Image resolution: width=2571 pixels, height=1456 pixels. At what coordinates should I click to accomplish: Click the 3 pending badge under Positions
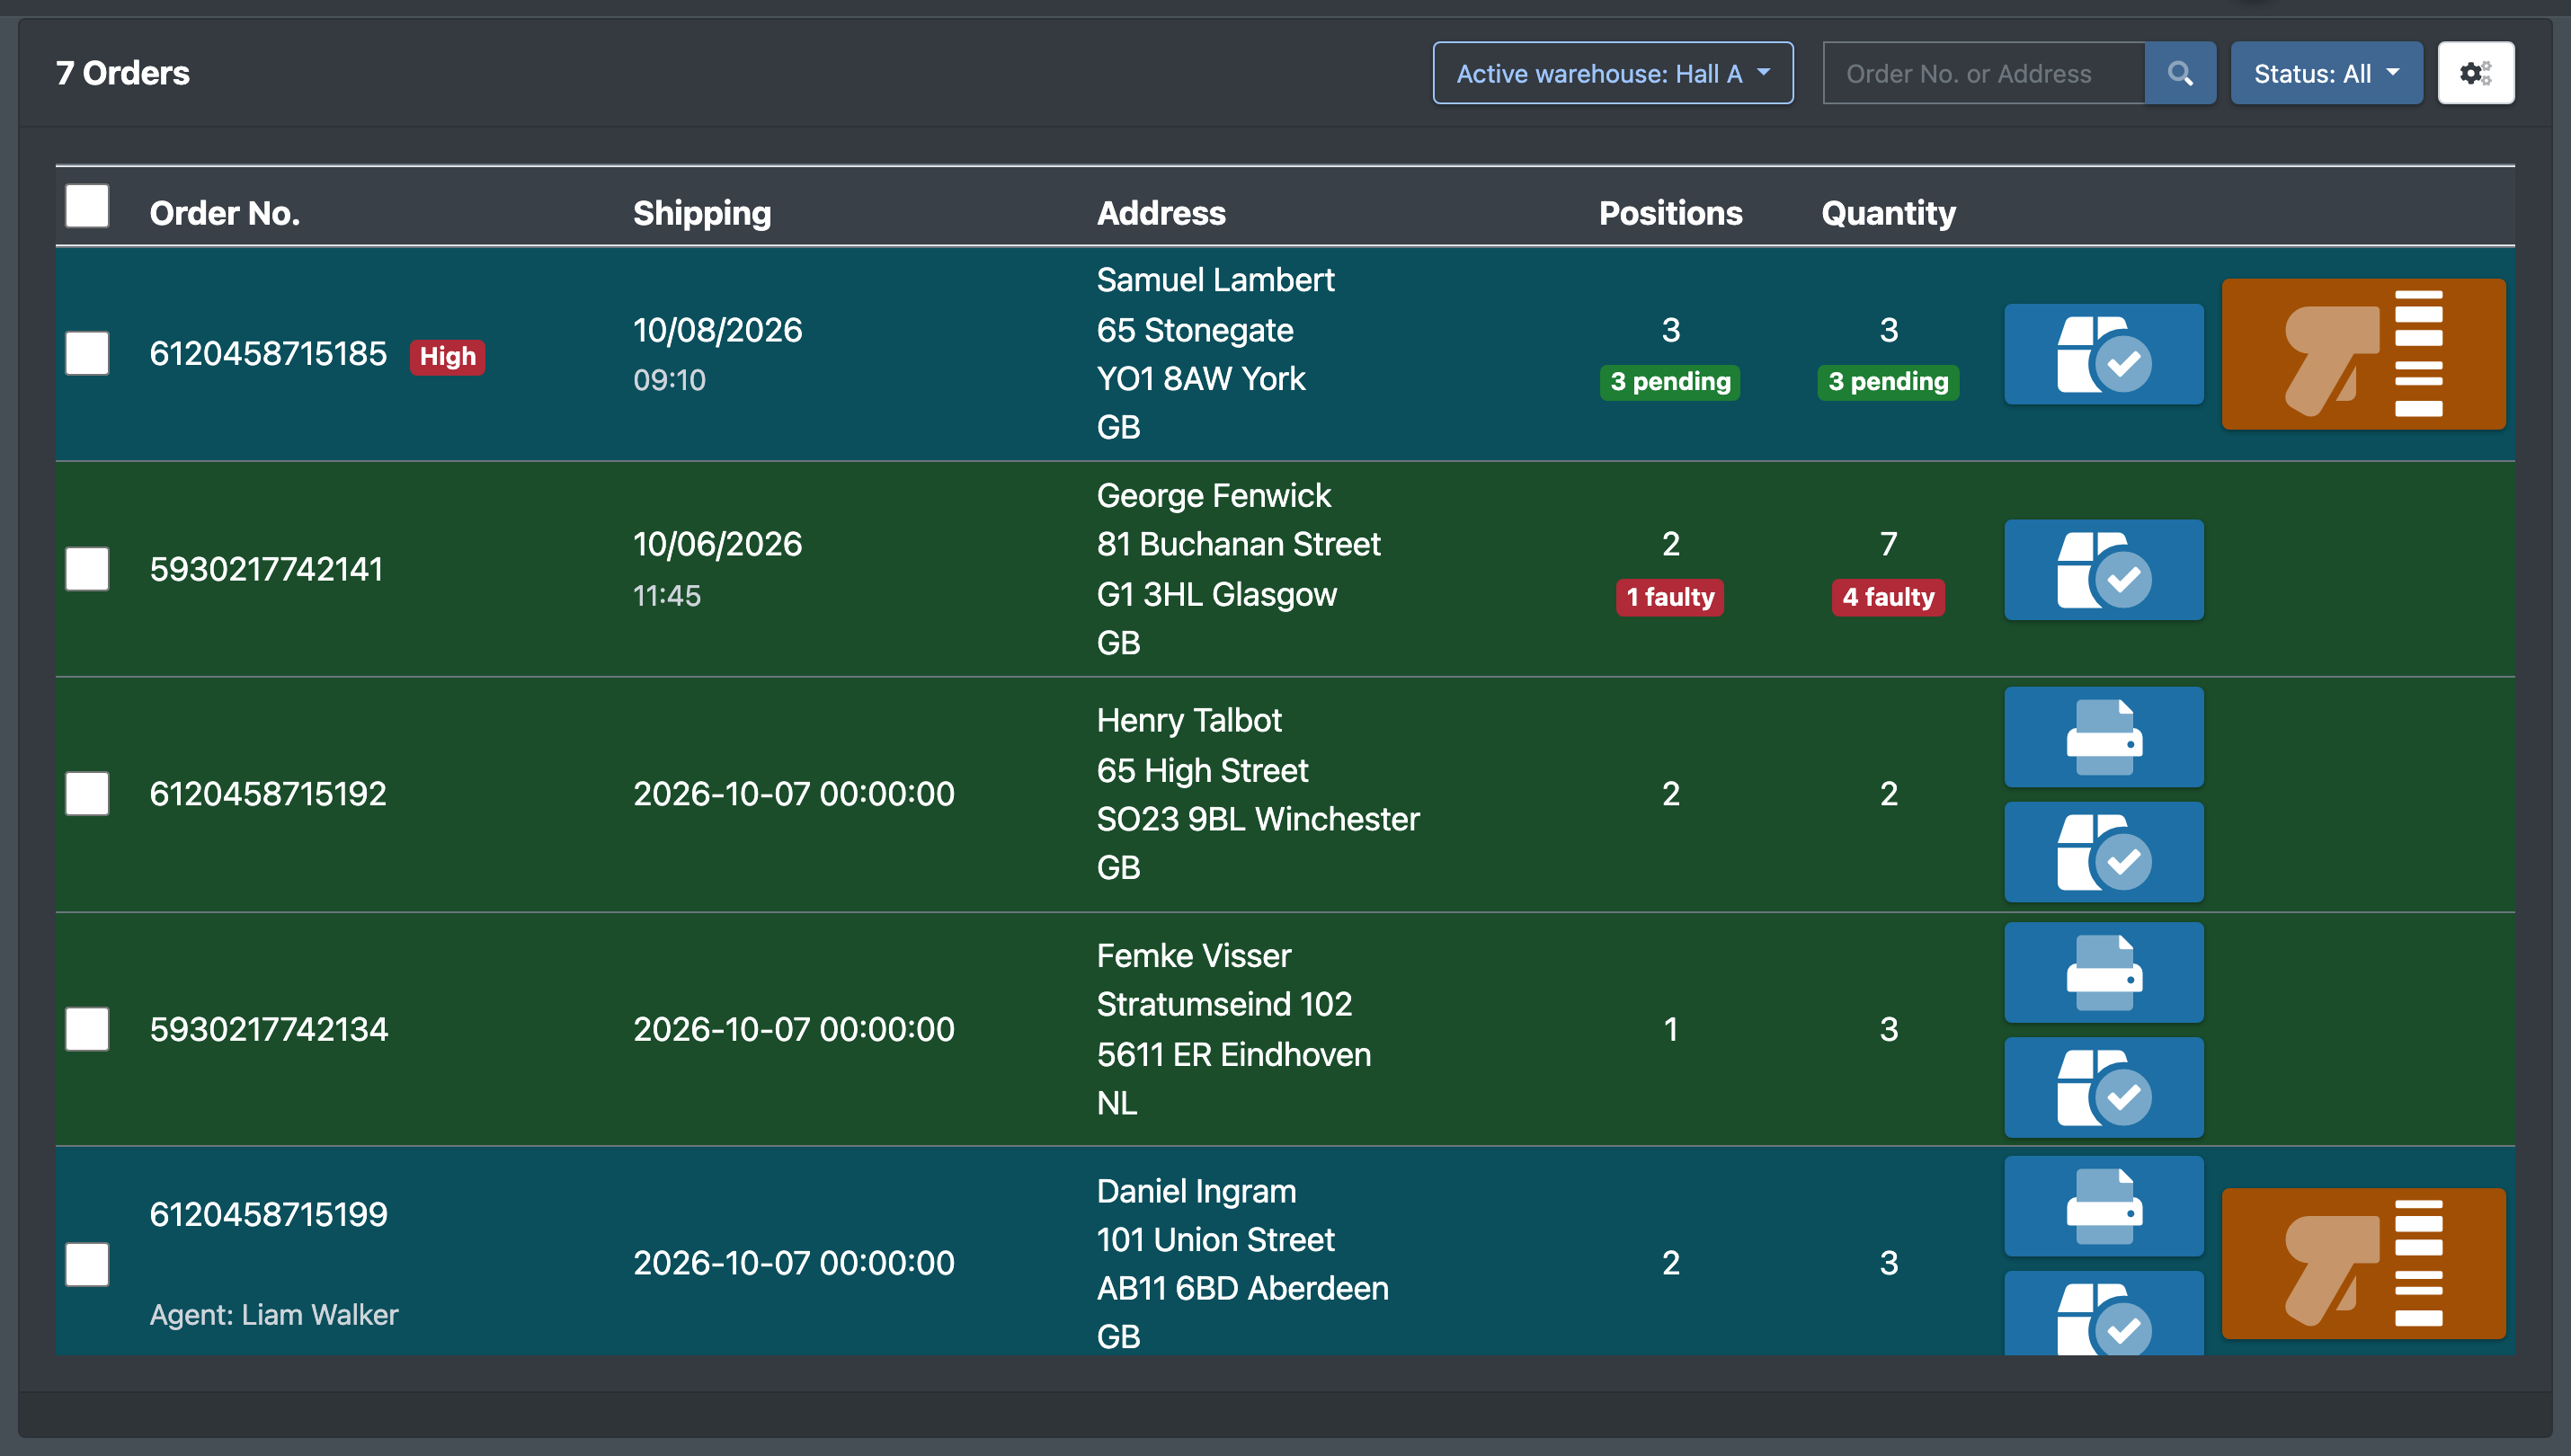point(1670,382)
